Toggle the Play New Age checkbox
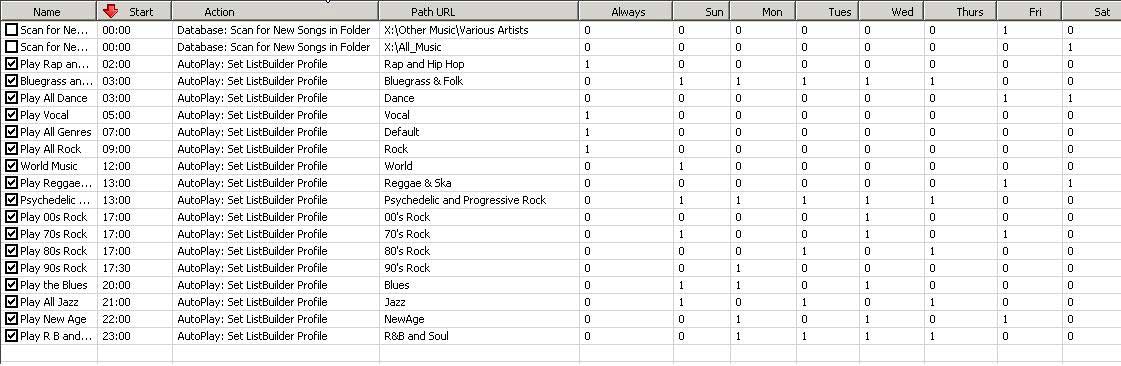This screenshot has height=366, width=1121. [x=11, y=319]
